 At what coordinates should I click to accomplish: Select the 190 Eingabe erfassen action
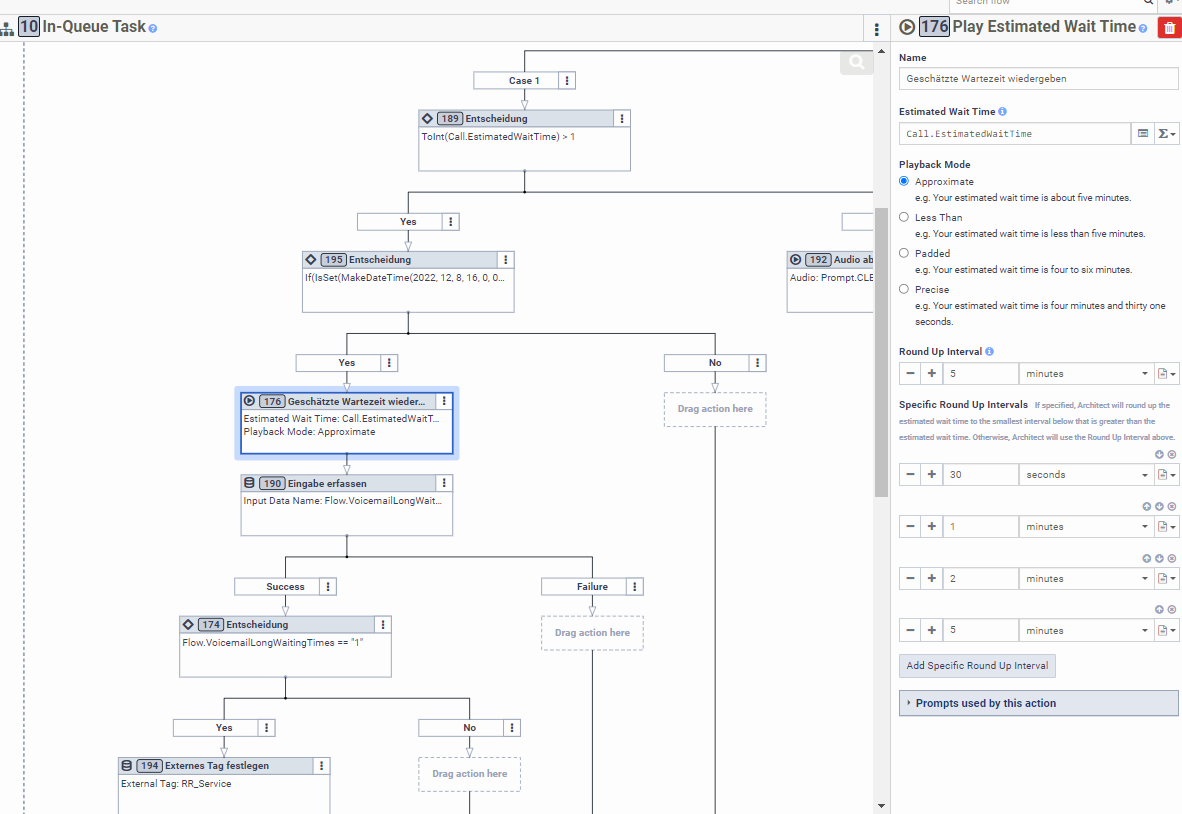[347, 505]
